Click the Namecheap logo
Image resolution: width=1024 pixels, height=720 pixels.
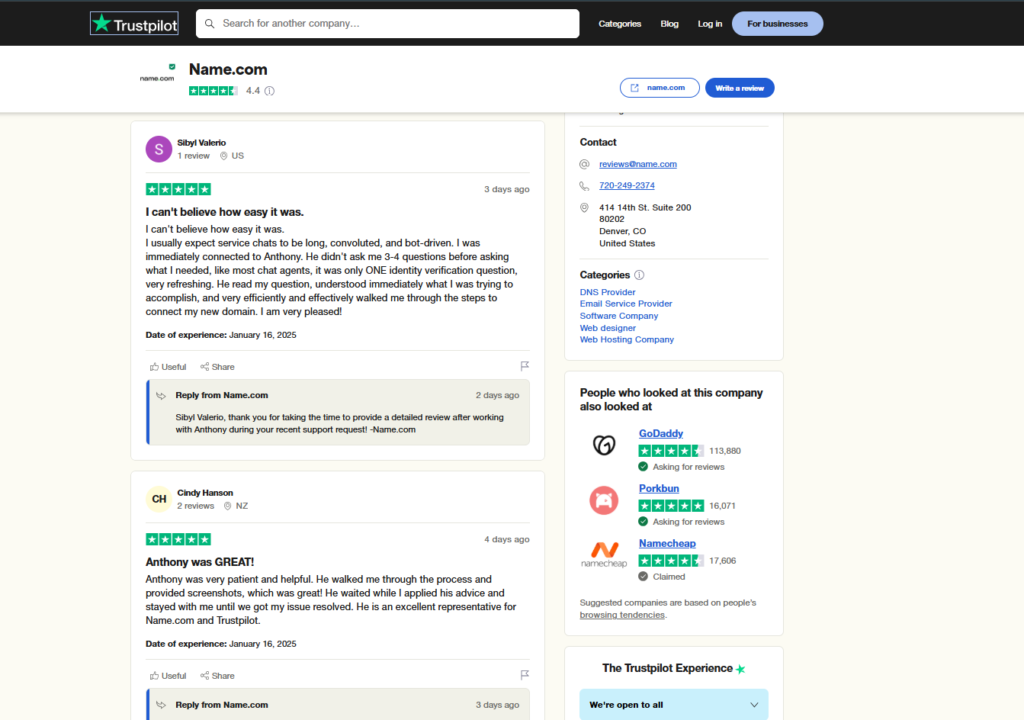tap(604, 554)
